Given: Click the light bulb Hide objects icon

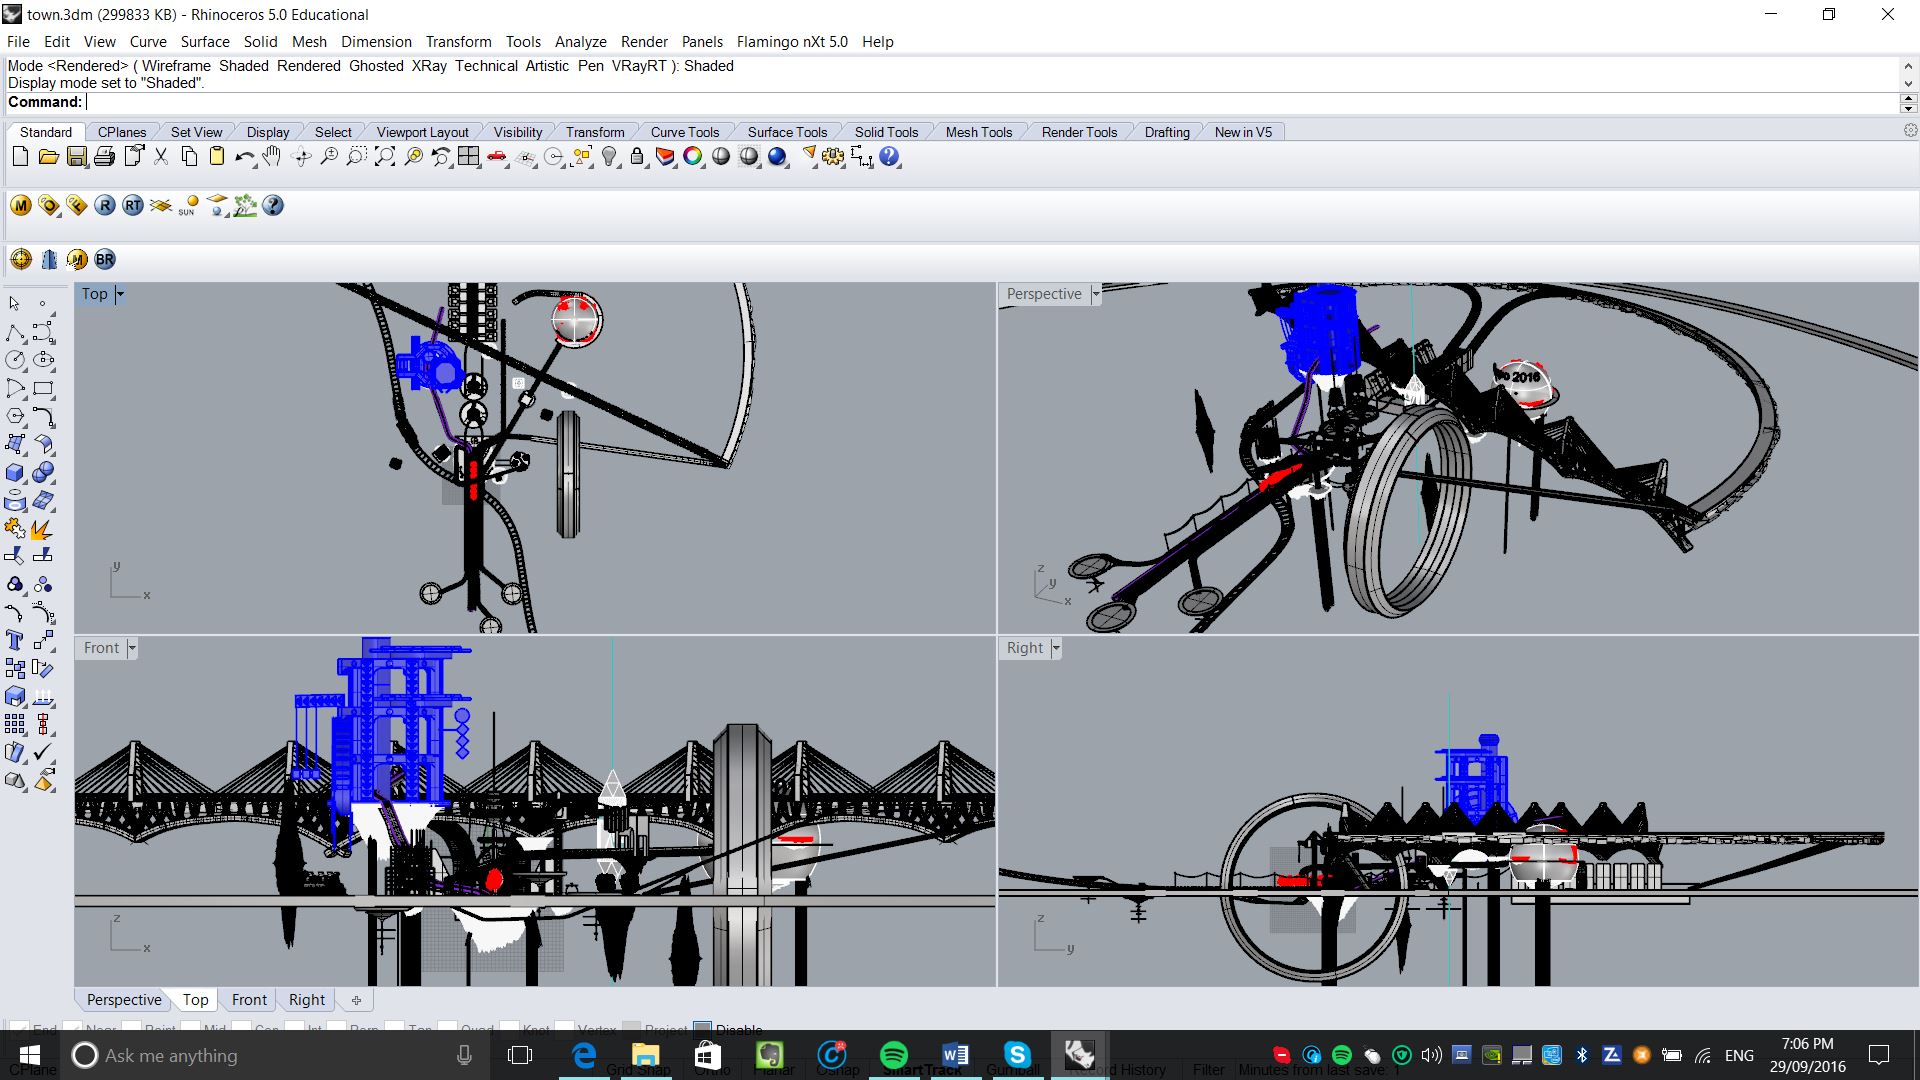Looking at the screenshot, I should 609,157.
